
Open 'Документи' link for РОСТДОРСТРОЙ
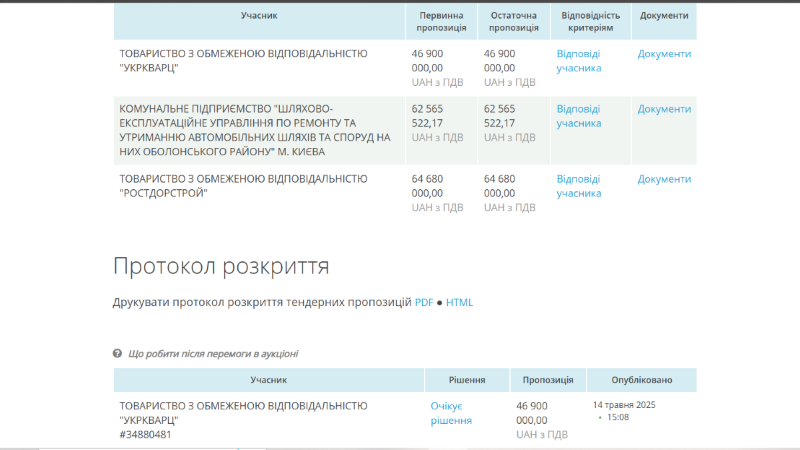(x=664, y=179)
